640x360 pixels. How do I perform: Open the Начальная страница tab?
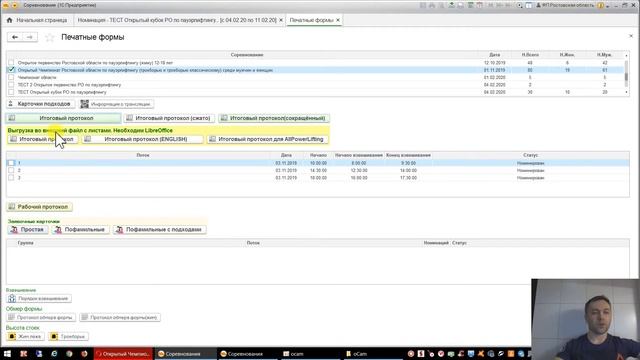coord(42,20)
